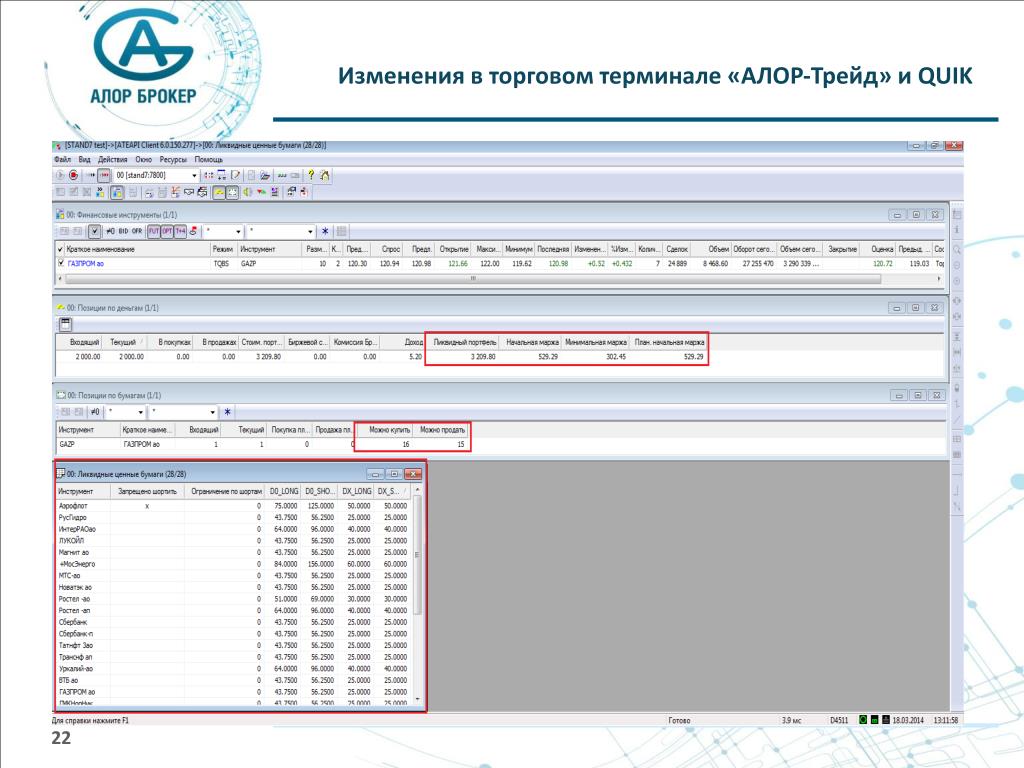Viewport: 1024px width, 768px height.
Task: Toggle the BID filter button
Action: (123, 231)
